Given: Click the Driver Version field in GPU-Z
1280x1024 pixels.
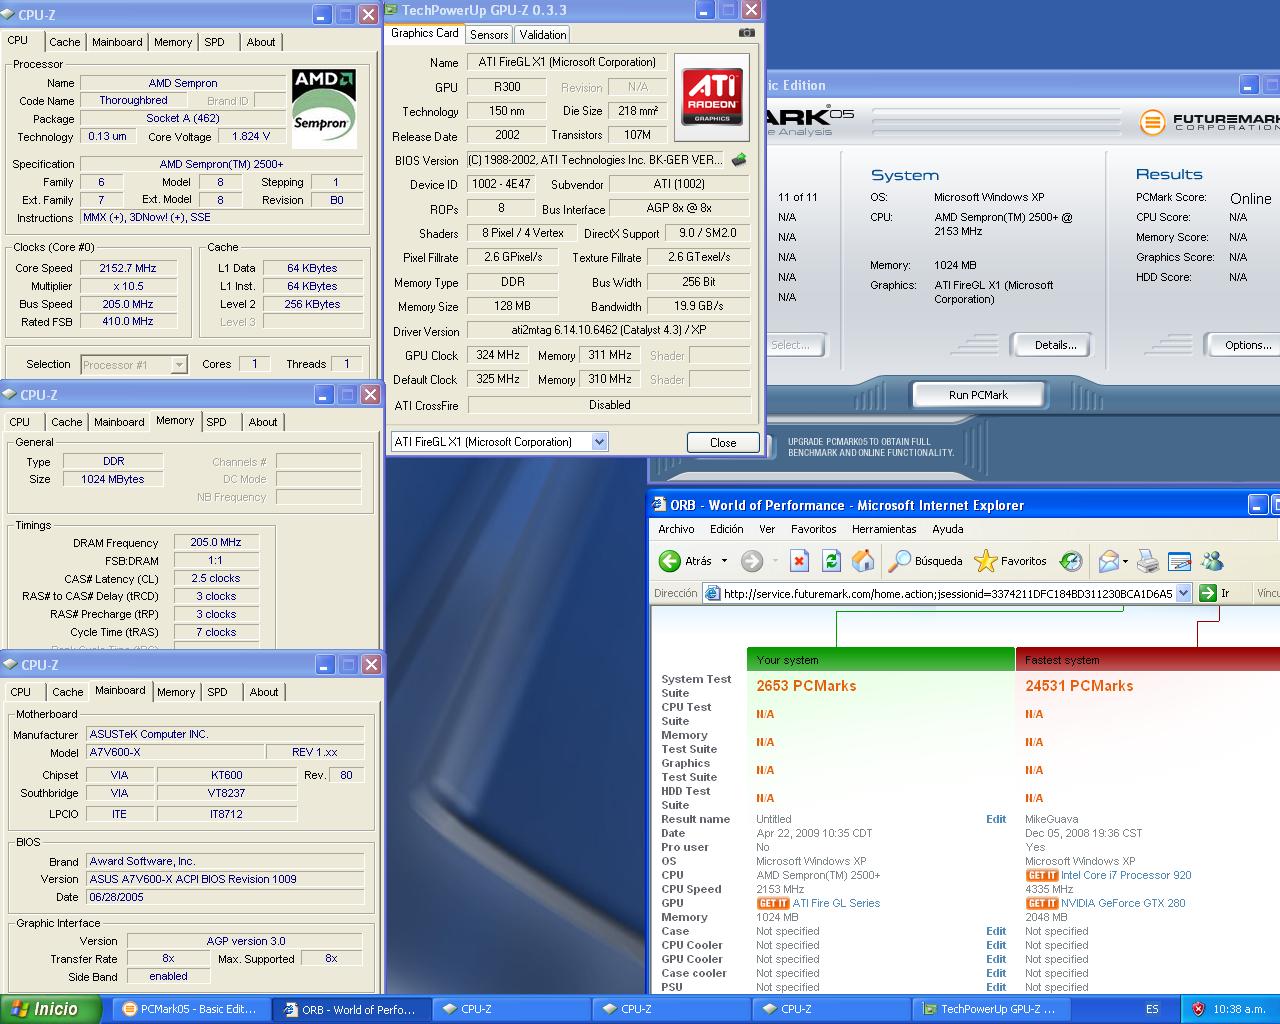Looking at the screenshot, I should [609, 330].
